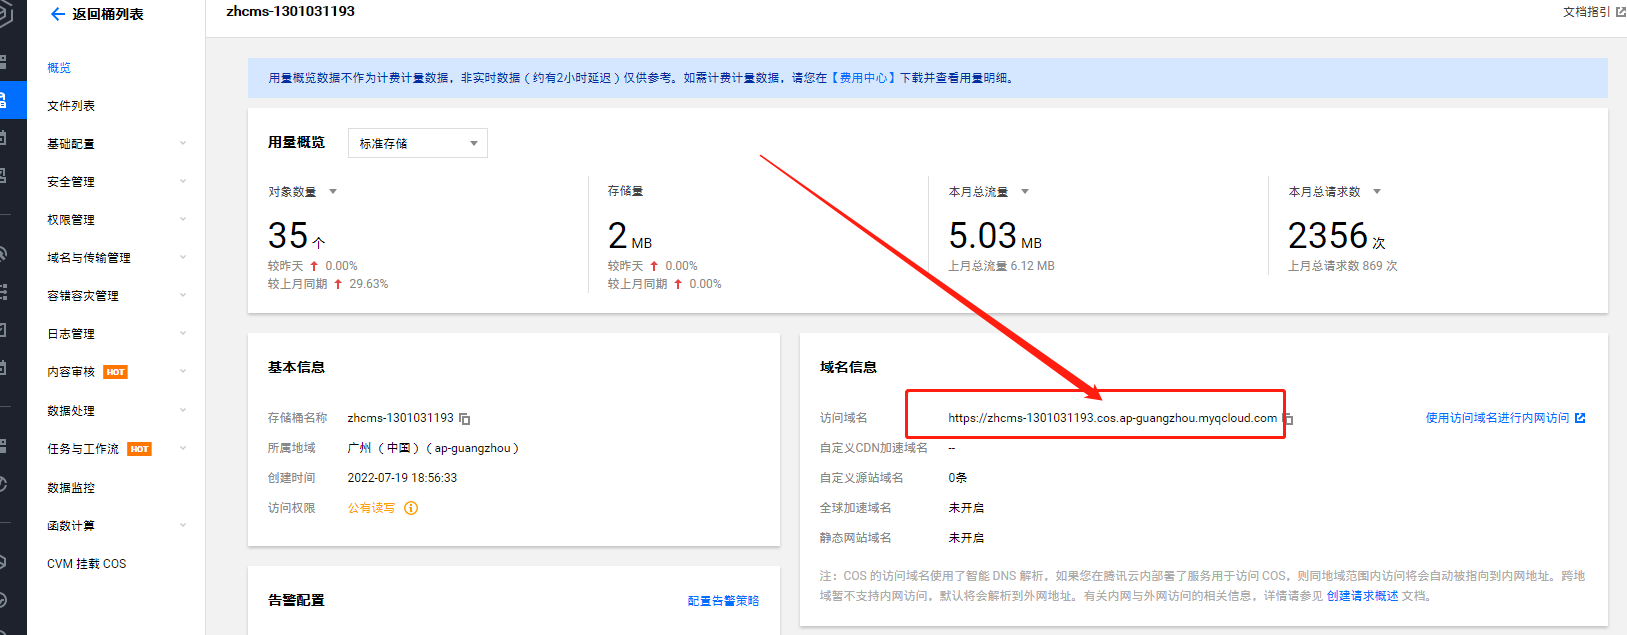Open the 标准存储 storage type dropdown
Image resolution: width=1627 pixels, height=635 pixels.
417,143
